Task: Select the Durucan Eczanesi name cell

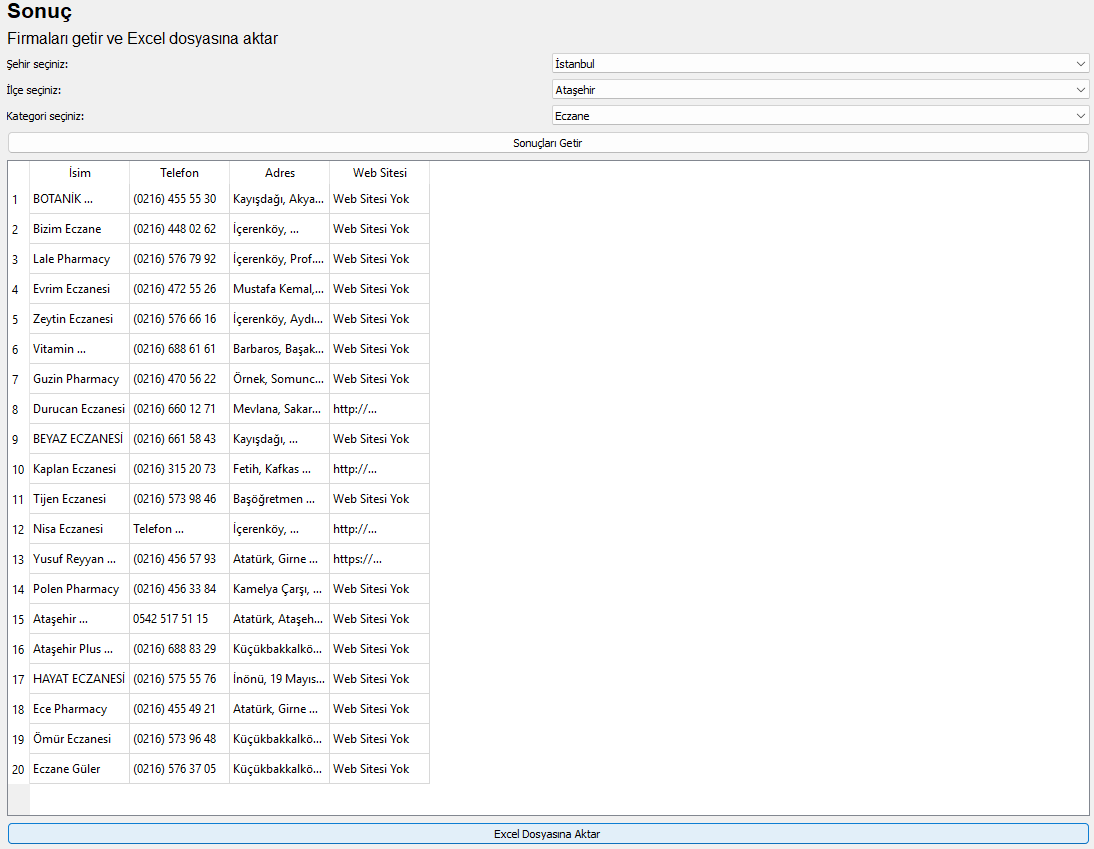Action: click(x=80, y=409)
